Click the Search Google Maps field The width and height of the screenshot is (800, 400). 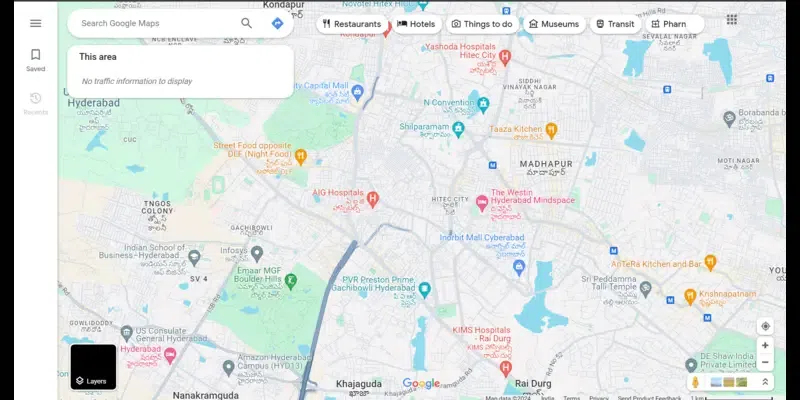[156, 23]
